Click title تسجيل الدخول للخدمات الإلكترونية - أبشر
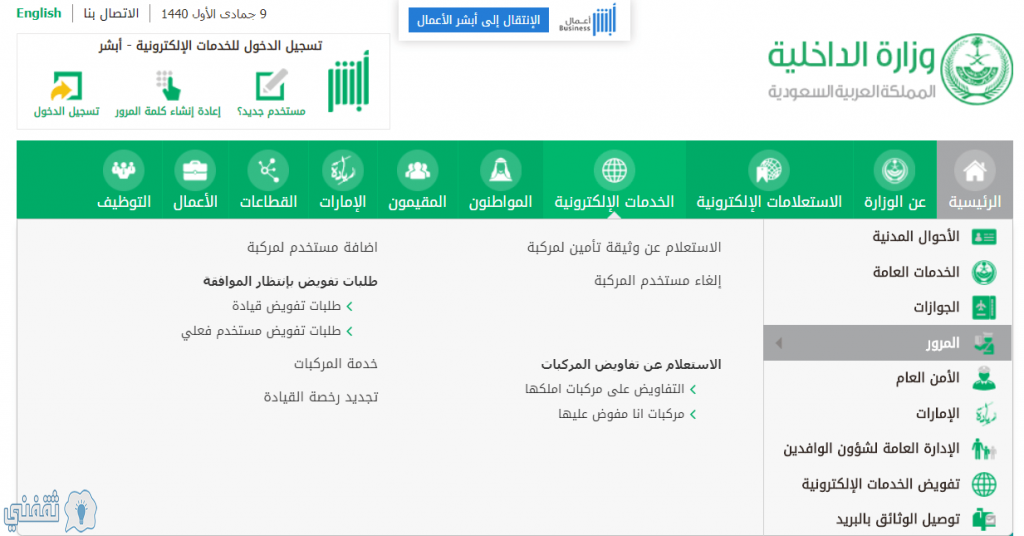Image resolution: width=1024 pixels, height=536 pixels. pos(210,46)
